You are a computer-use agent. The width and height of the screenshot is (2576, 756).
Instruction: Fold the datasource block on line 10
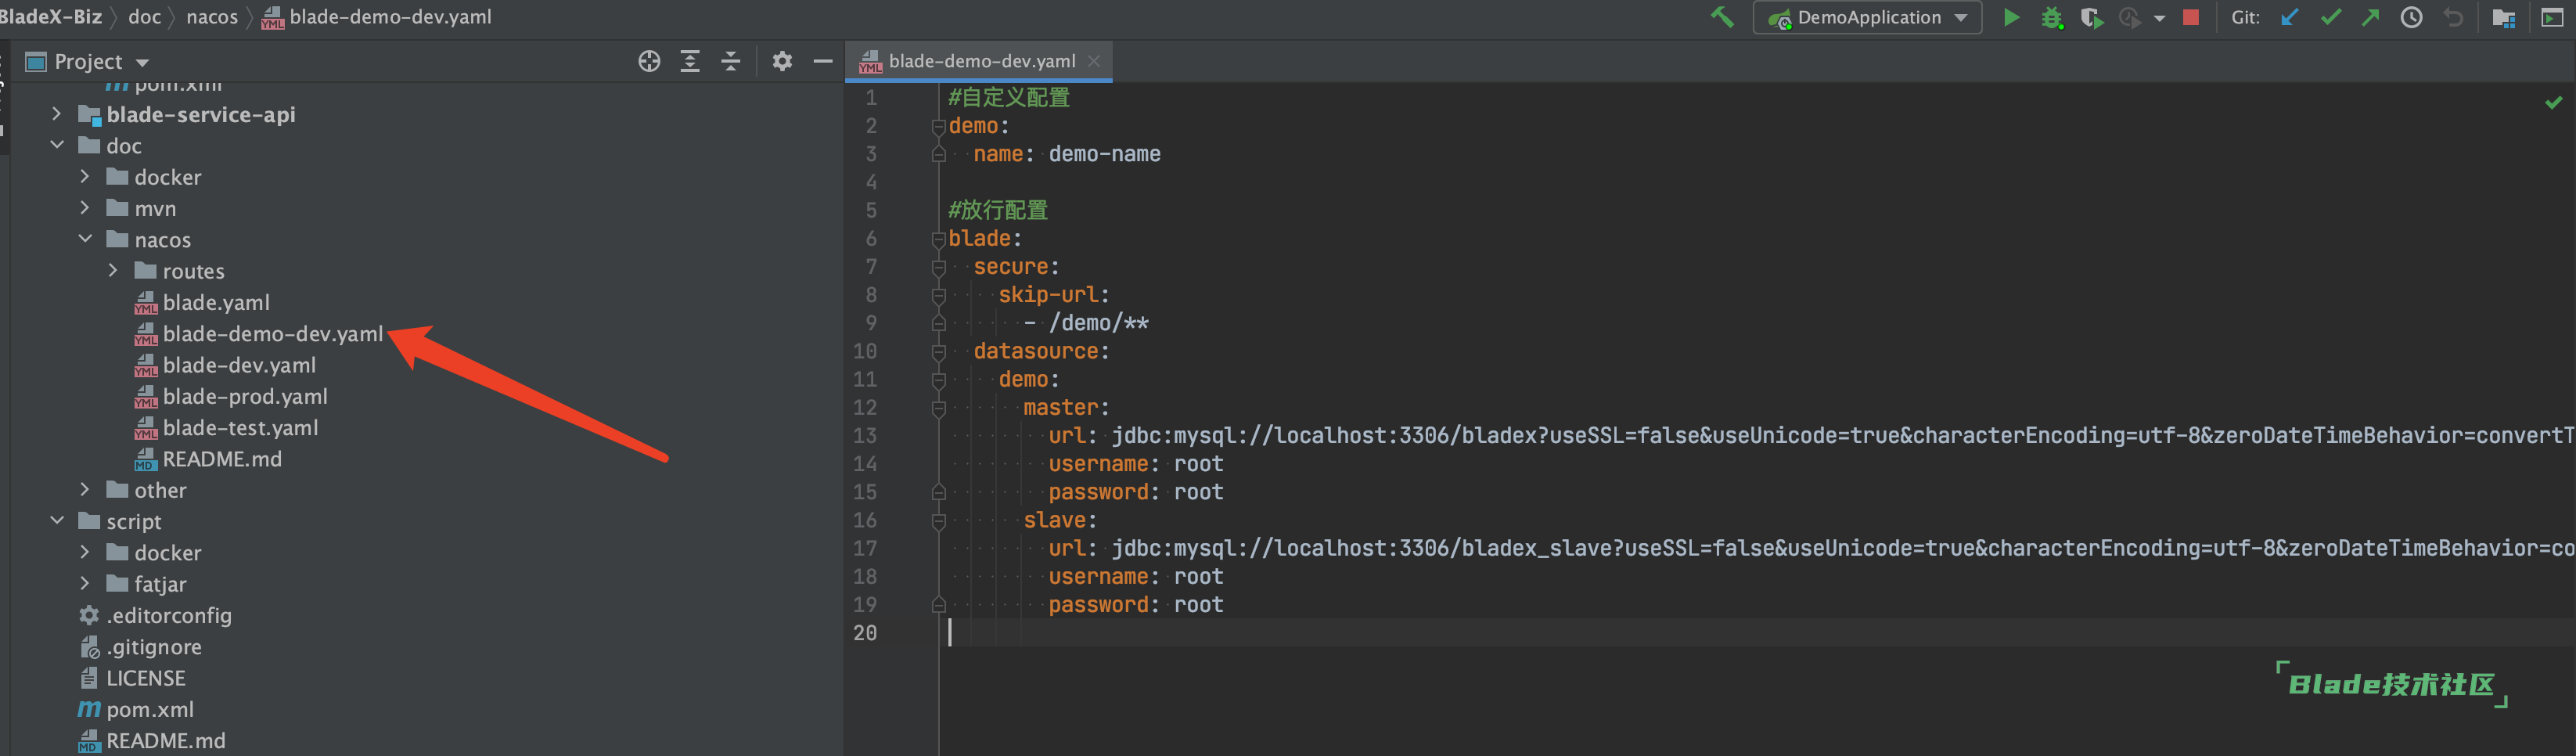[x=938, y=352]
